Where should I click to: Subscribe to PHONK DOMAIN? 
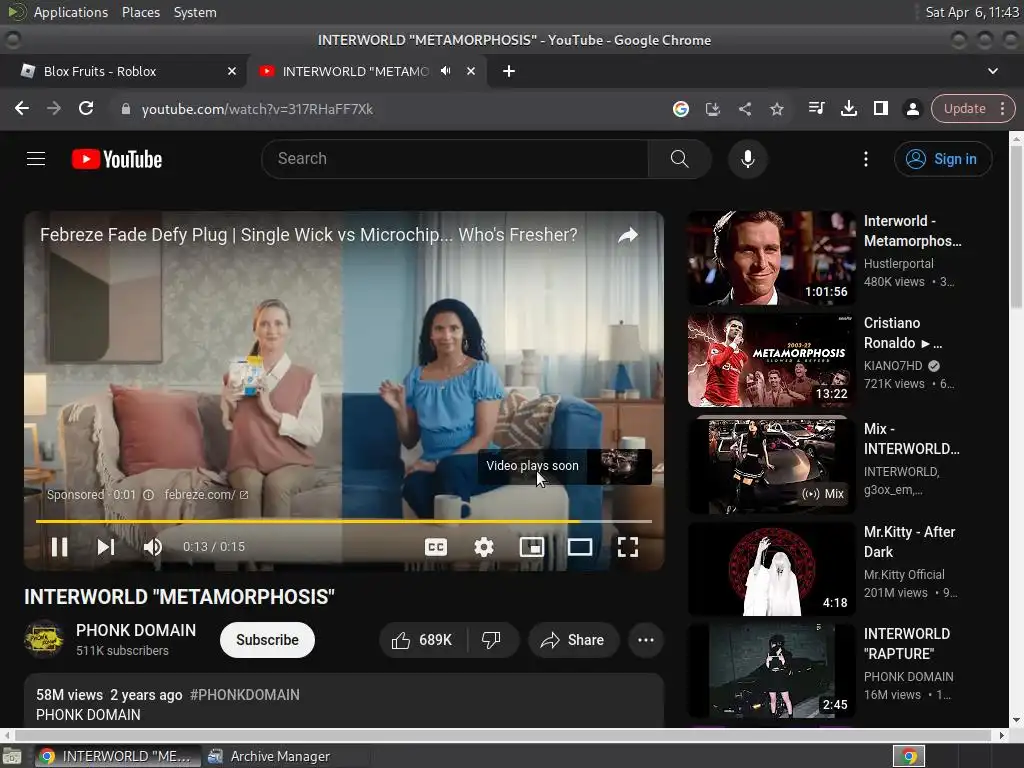point(267,640)
